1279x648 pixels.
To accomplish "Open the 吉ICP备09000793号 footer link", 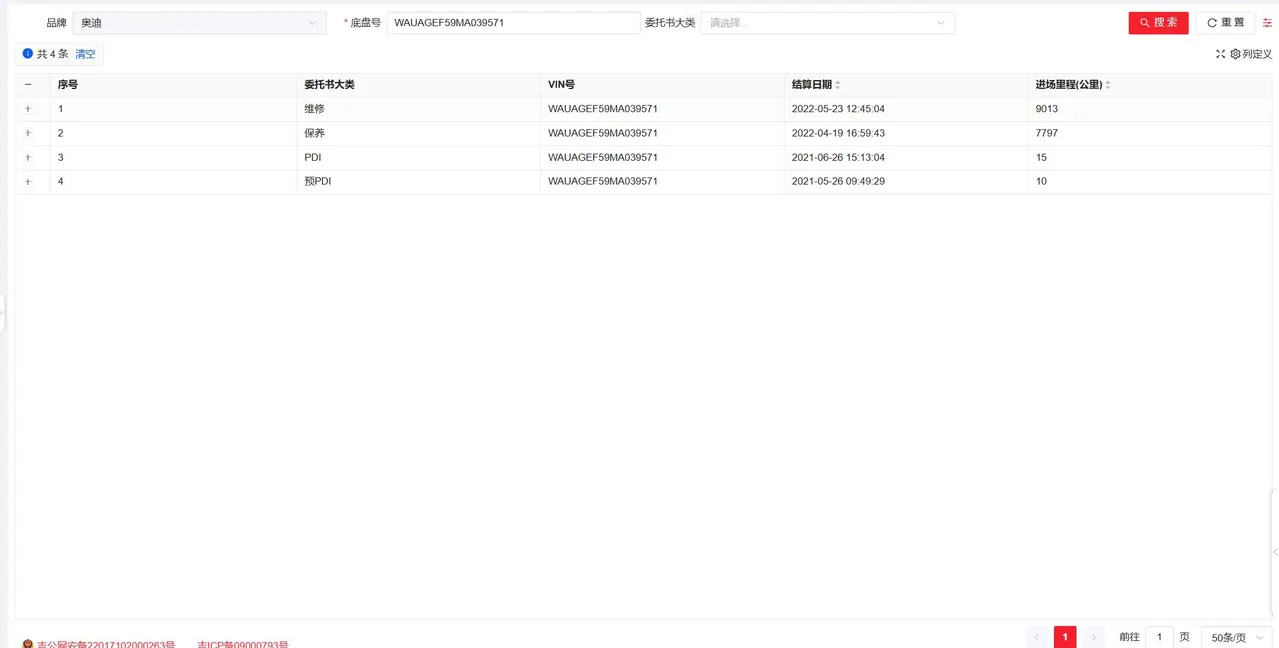I will tap(243, 644).
